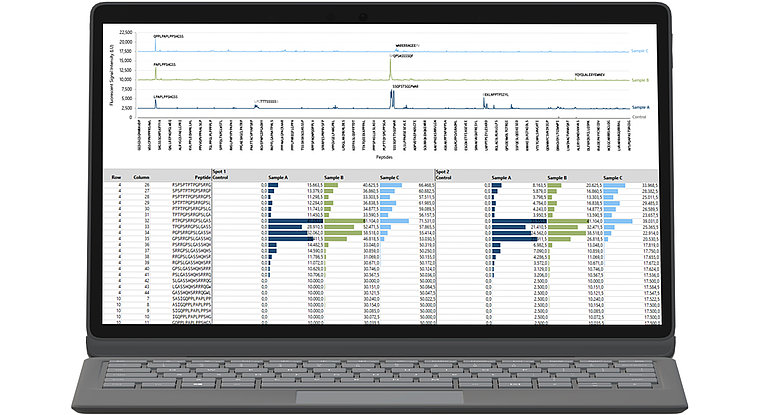Sort by the Peptide column header
Screen dimensions: 768x415
198,176
